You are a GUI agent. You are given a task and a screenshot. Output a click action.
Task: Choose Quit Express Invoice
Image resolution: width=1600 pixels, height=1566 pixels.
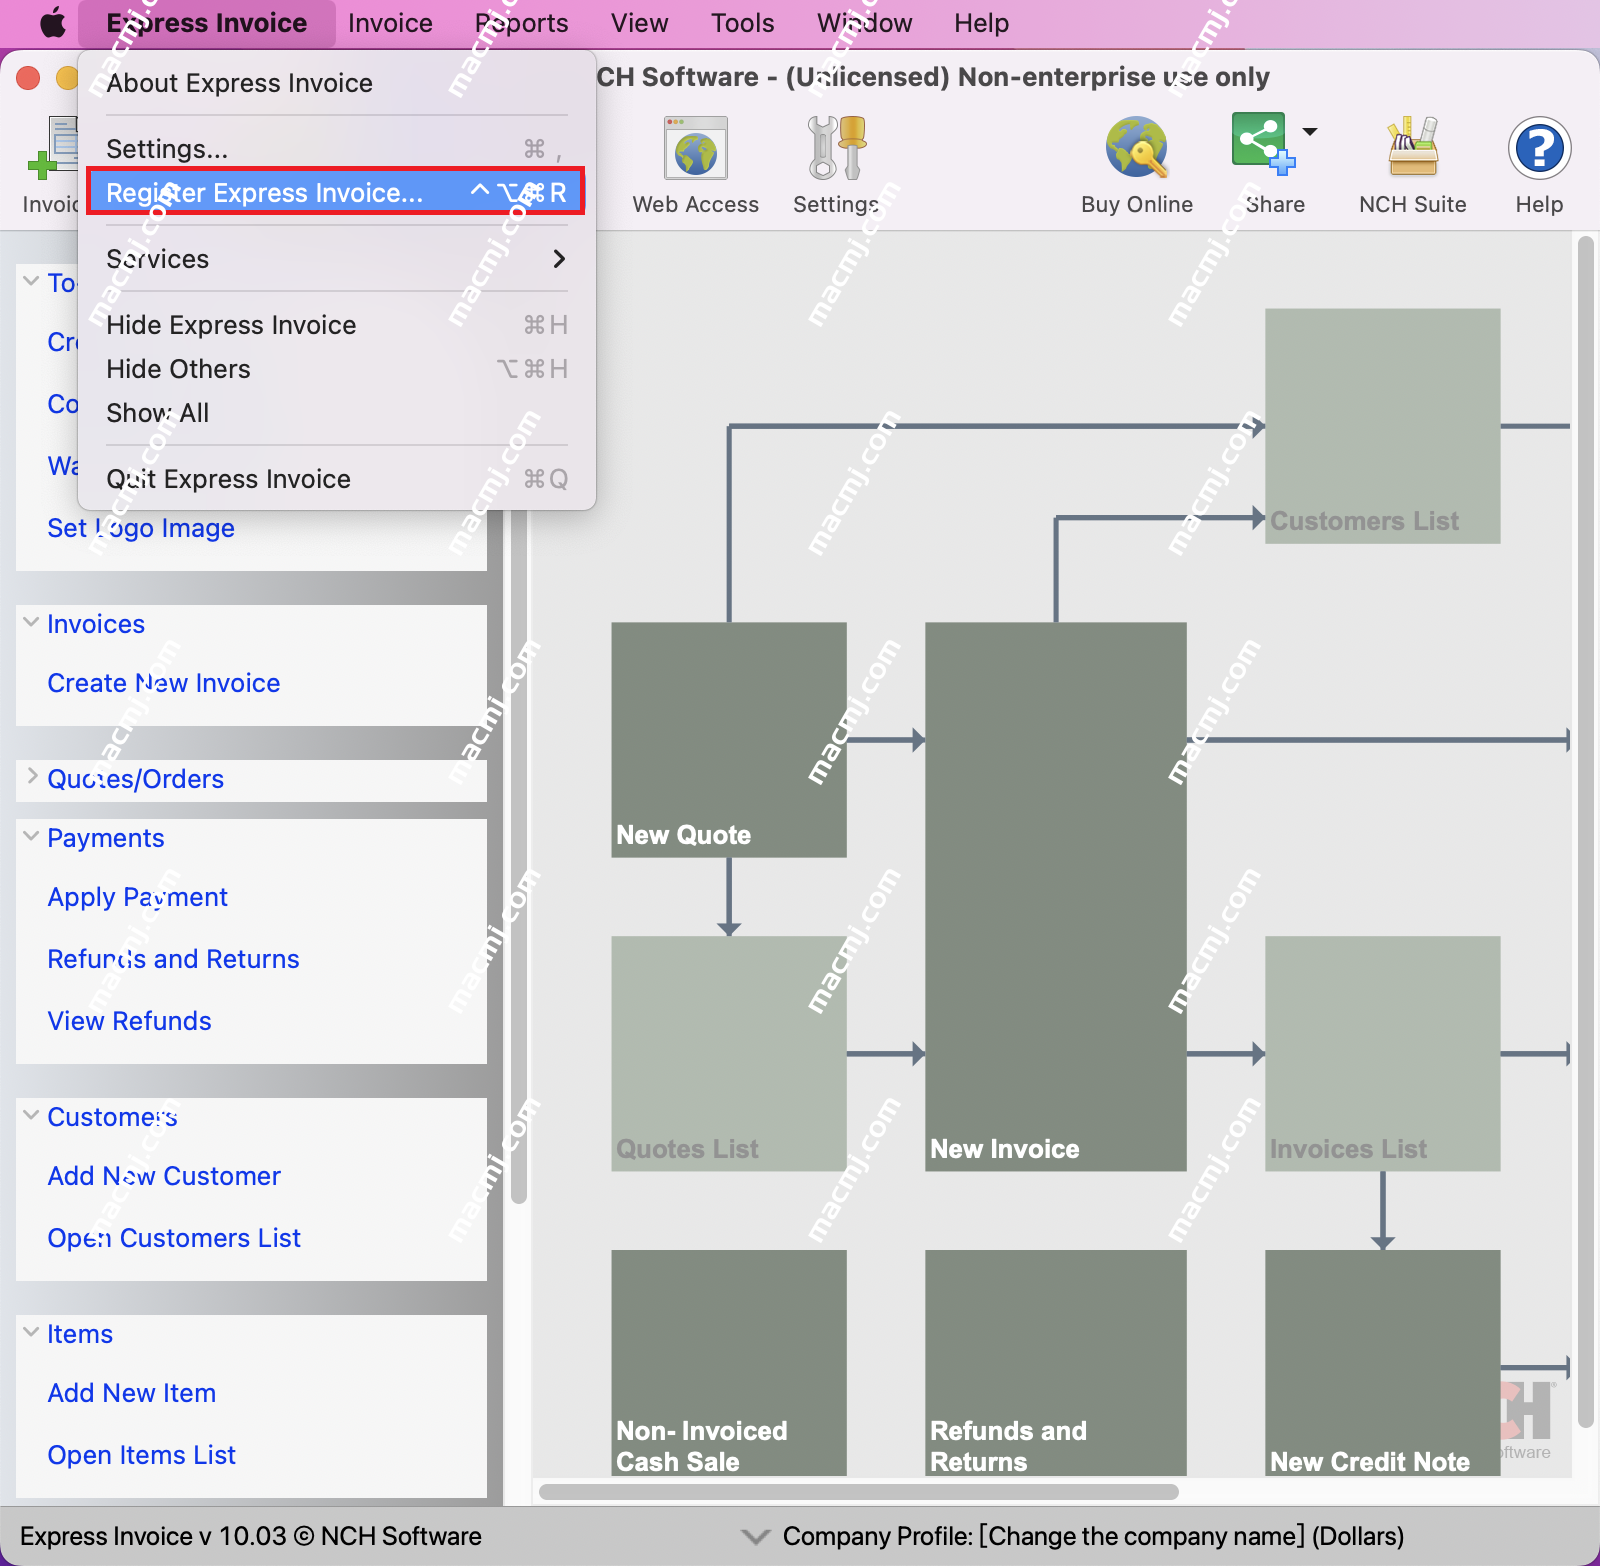tap(337, 479)
